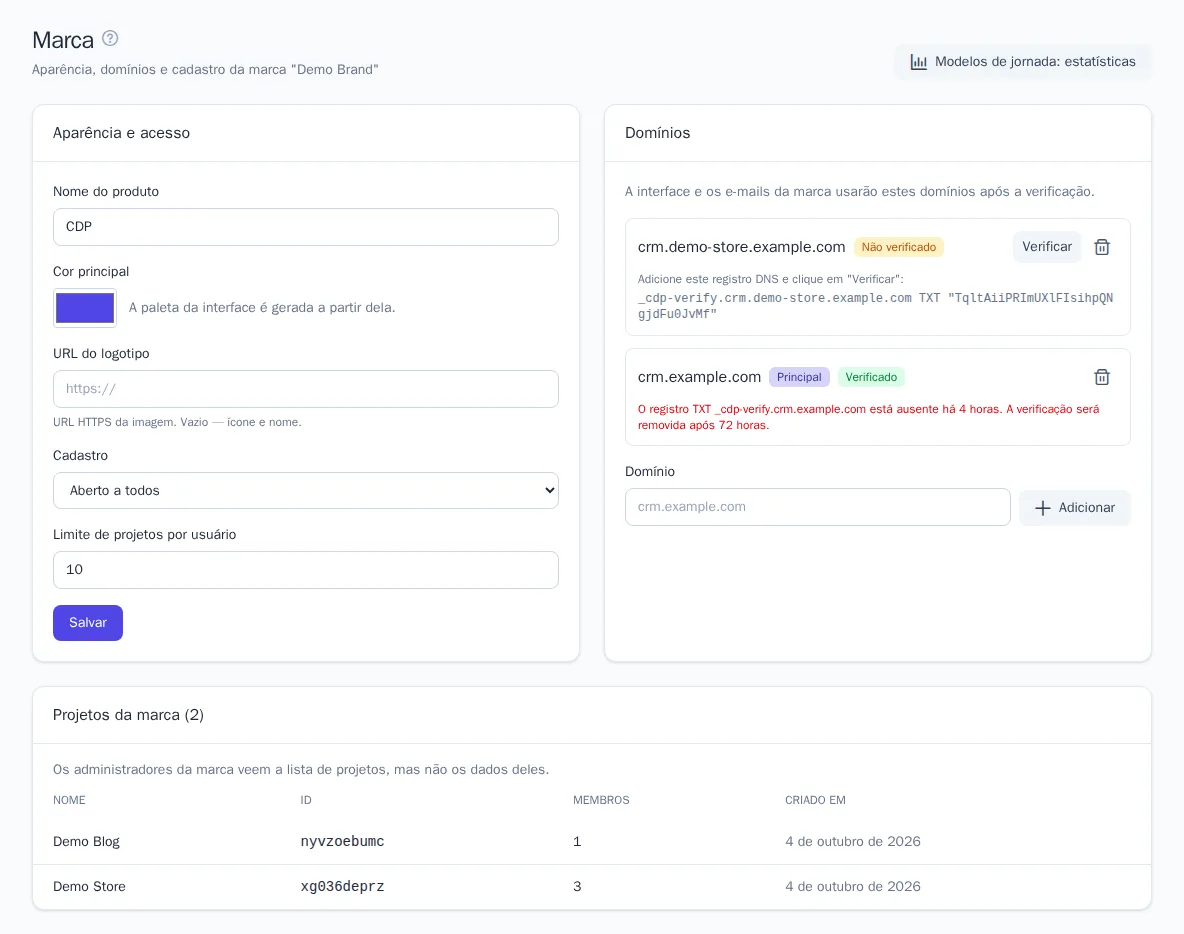Image resolution: width=1184 pixels, height=934 pixels.
Task: Open Modelos de jornada: estatísticas
Action: pyautogui.click(x=1023, y=62)
